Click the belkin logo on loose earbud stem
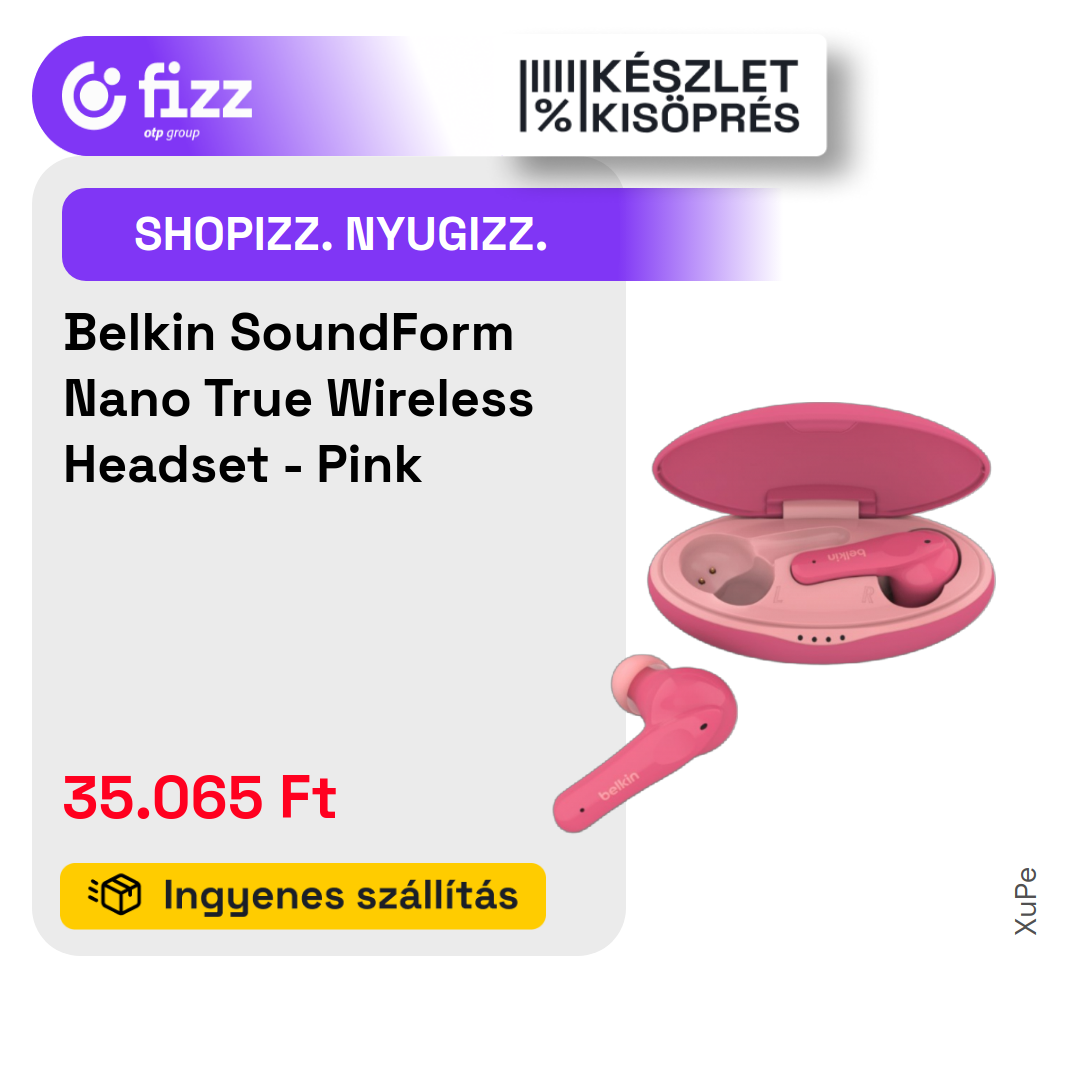The height and width of the screenshot is (1080, 1080). 618,785
